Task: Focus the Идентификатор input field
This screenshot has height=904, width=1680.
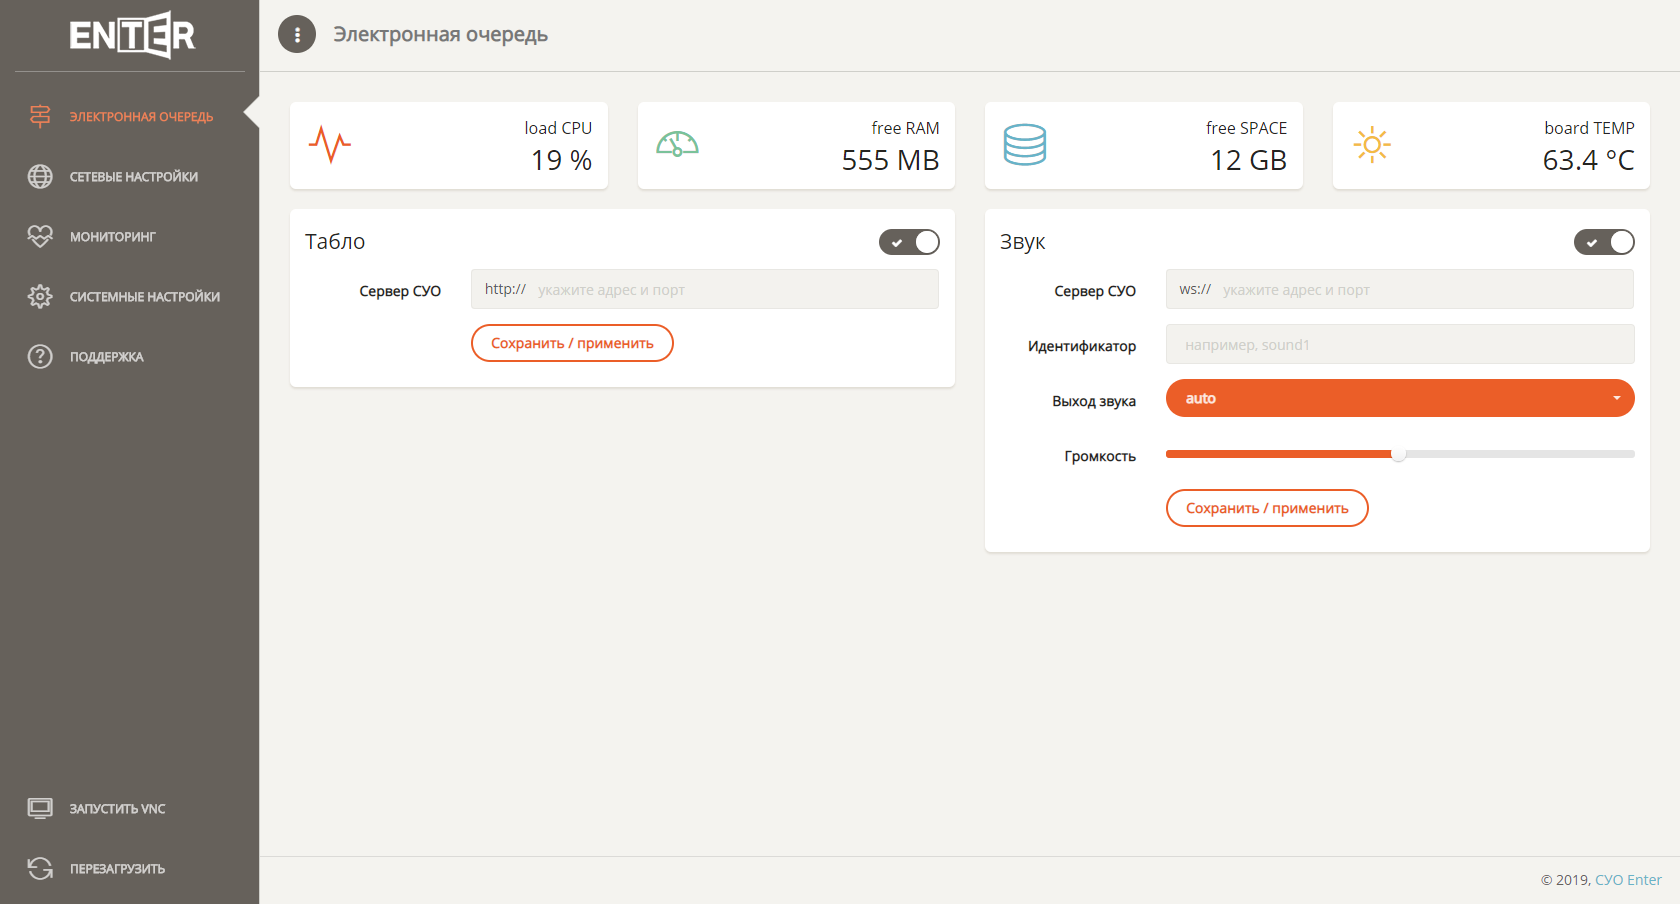Action: [x=1399, y=344]
